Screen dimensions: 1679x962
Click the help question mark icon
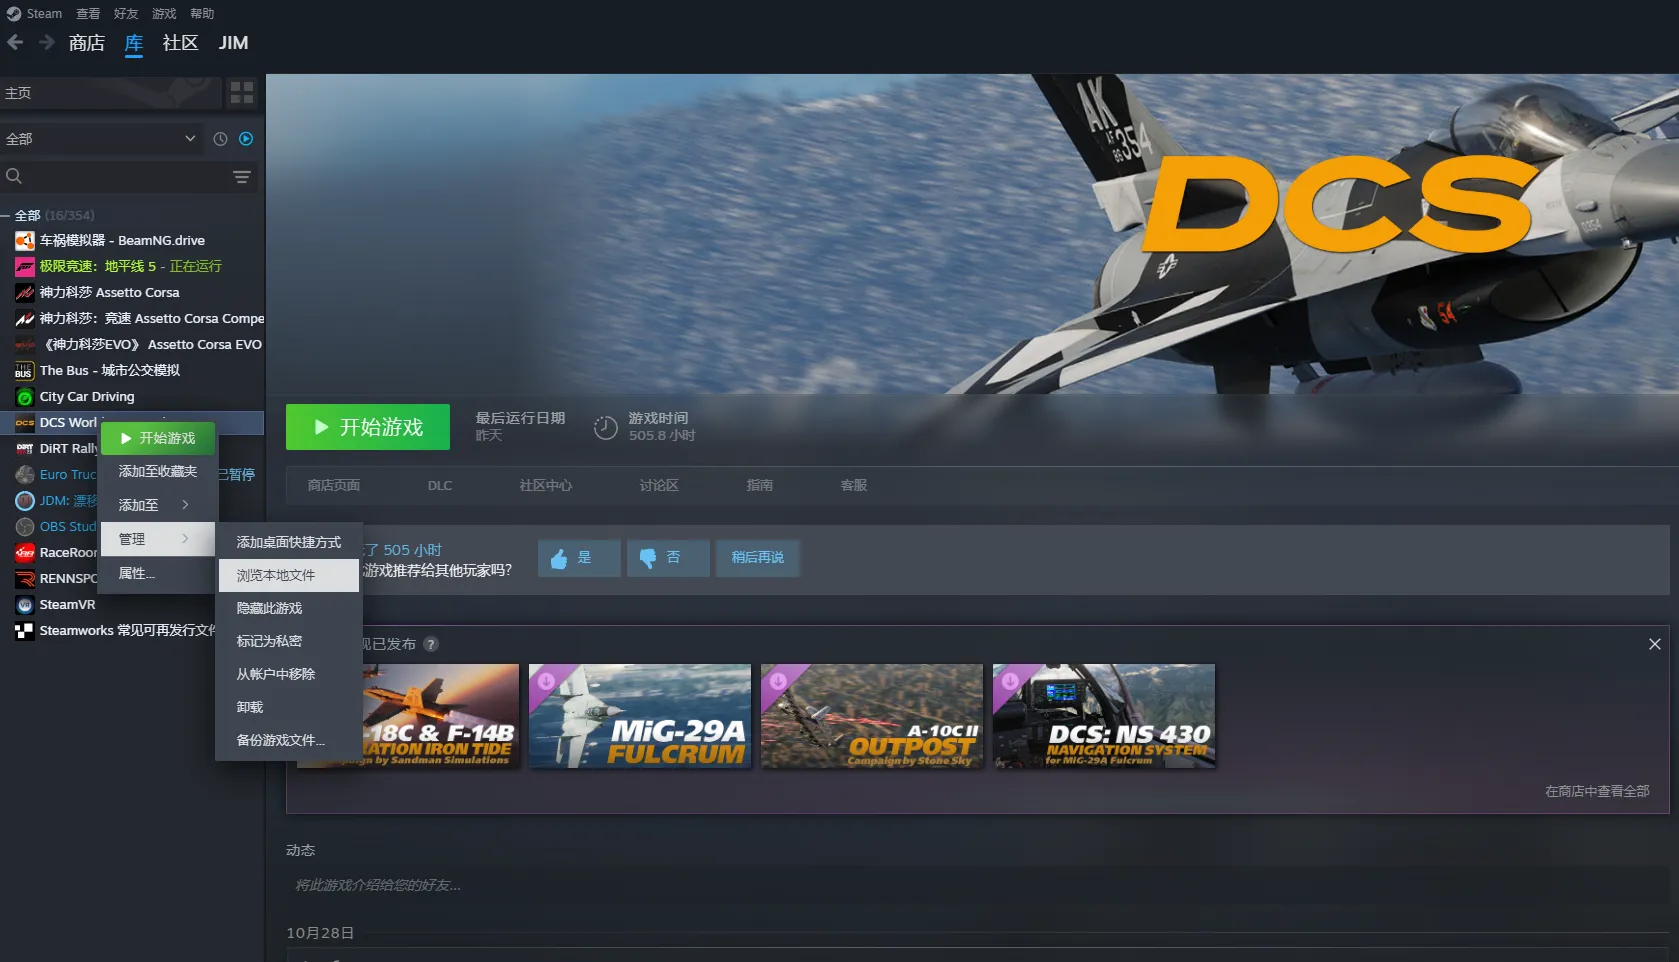[x=431, y=644]
